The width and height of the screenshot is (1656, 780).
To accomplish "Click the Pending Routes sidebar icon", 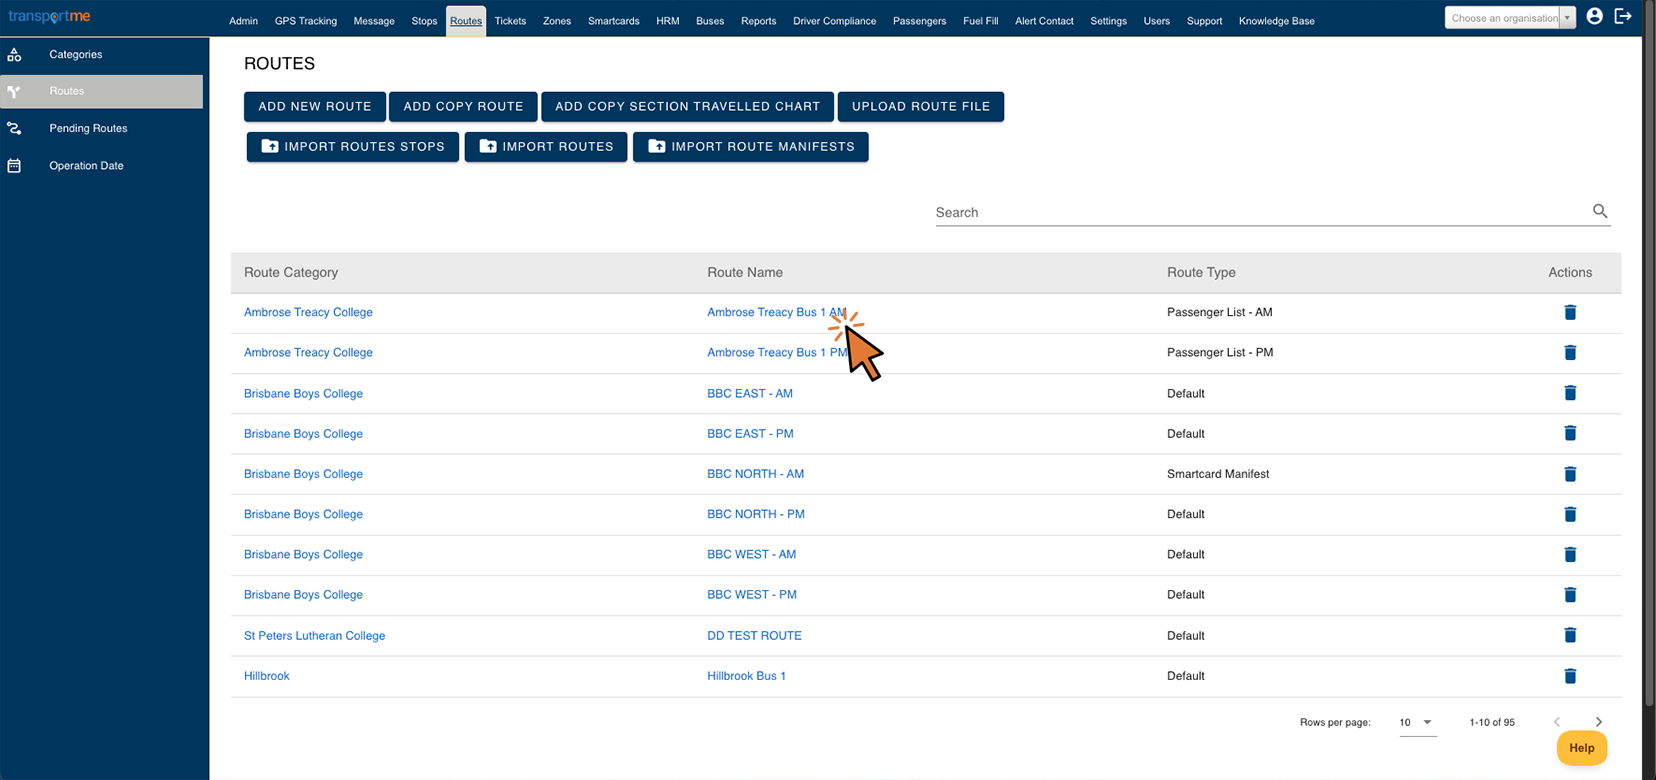I will pos(14,128).
